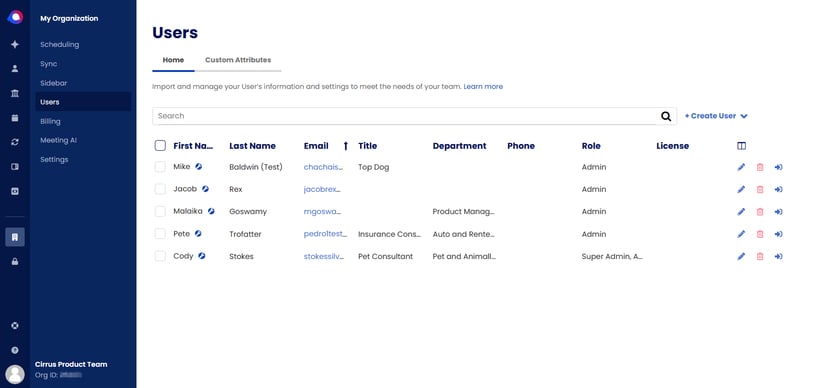Open the bank building icon in rail
The image size is (815, 388).
coord(15,94)
